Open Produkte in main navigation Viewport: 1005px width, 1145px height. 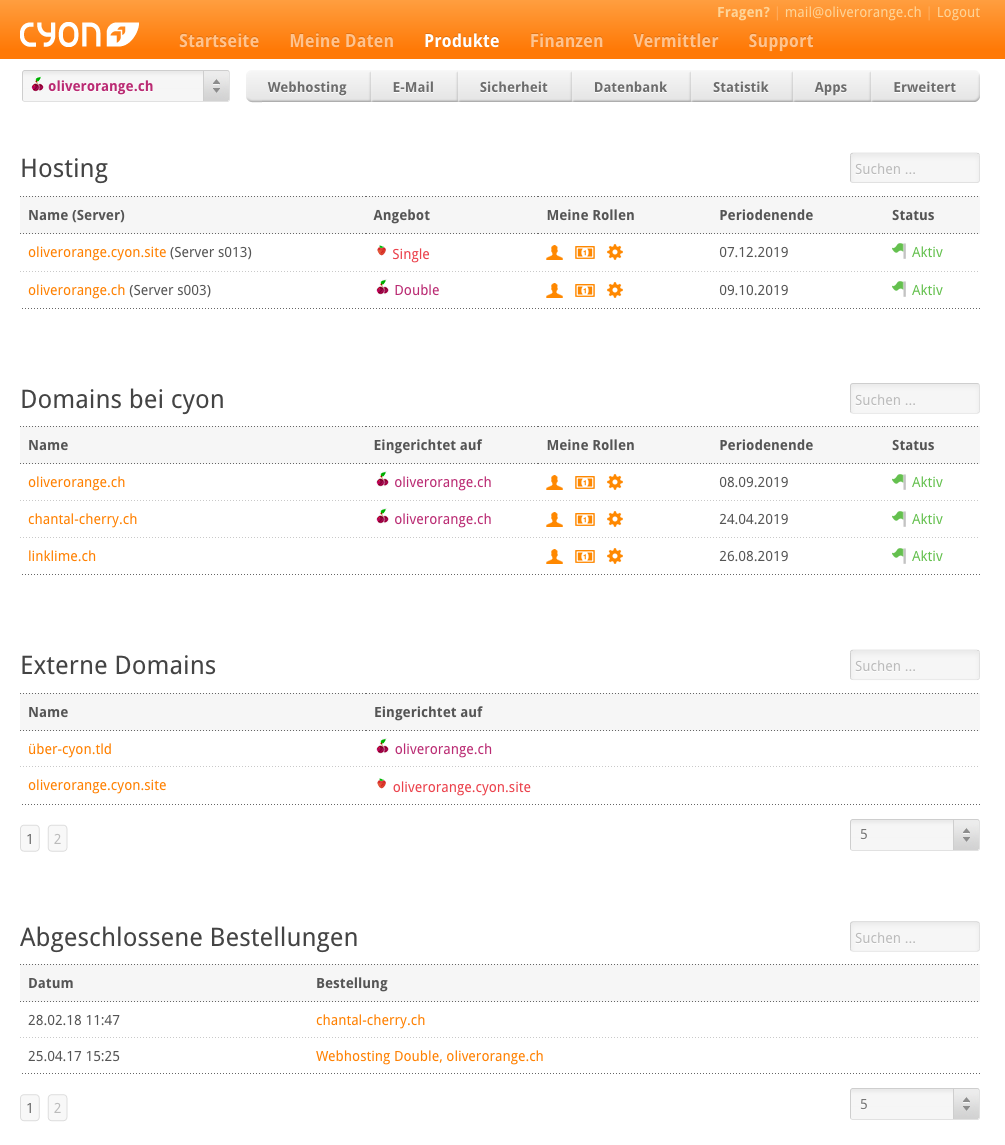click(462, 41)
